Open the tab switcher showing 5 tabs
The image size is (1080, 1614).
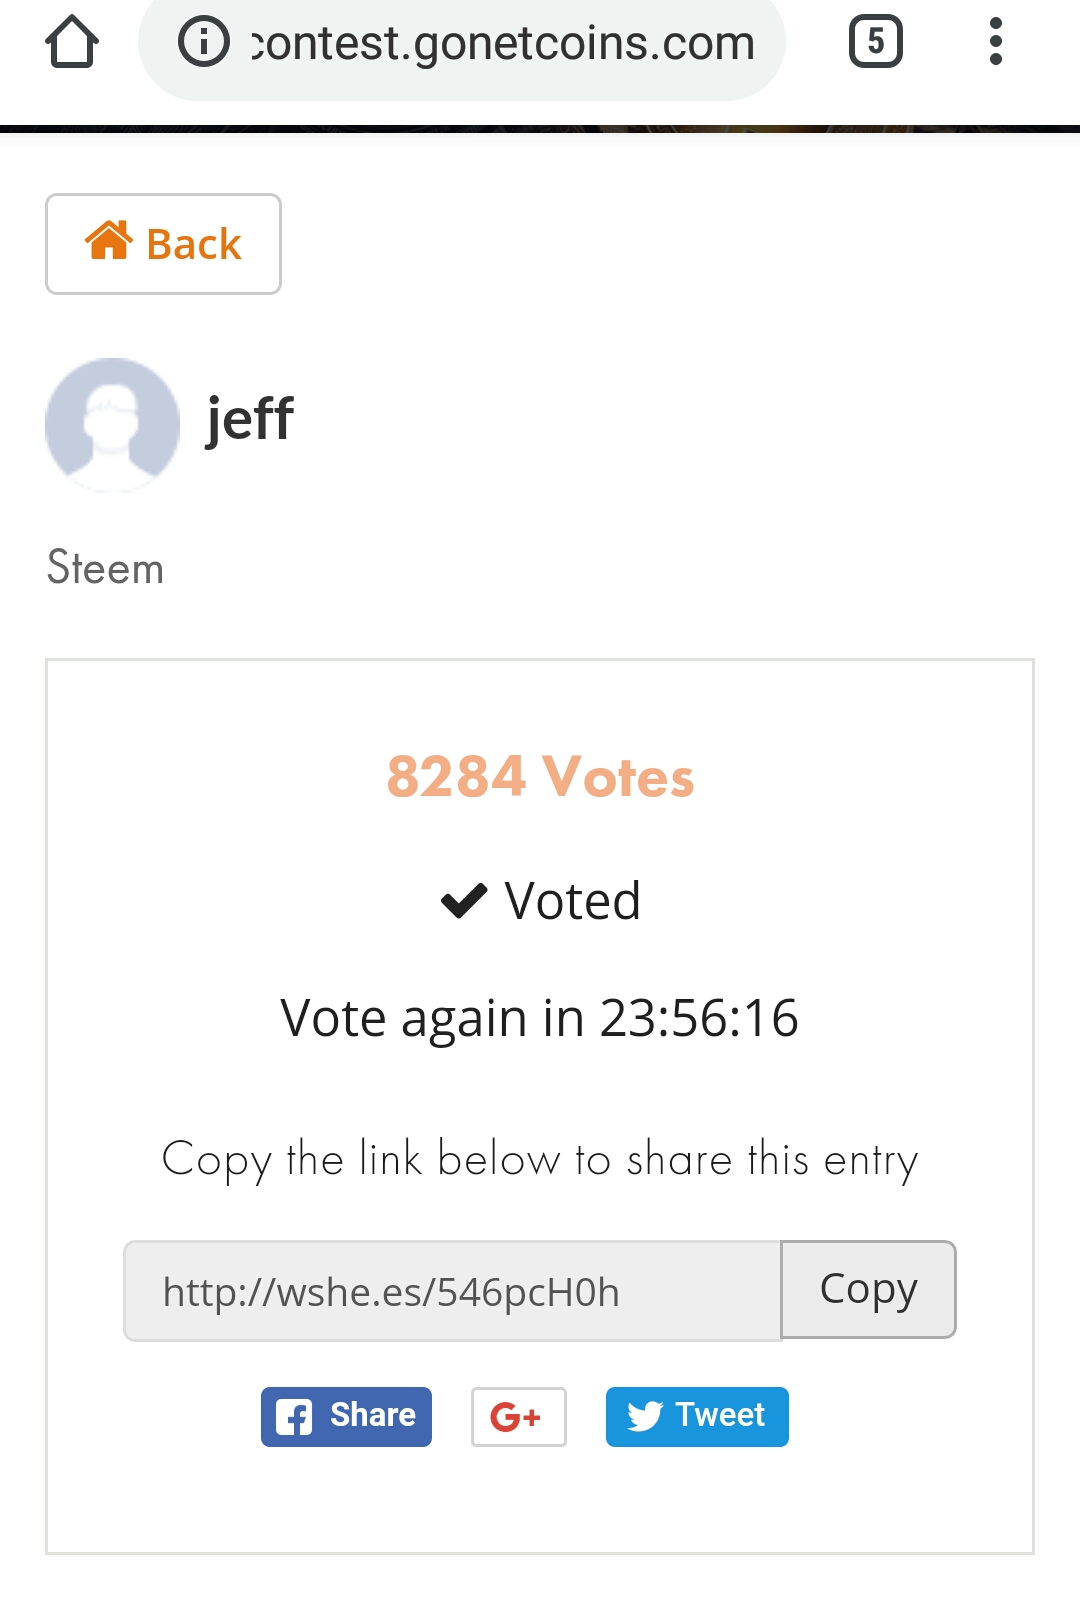875,42
